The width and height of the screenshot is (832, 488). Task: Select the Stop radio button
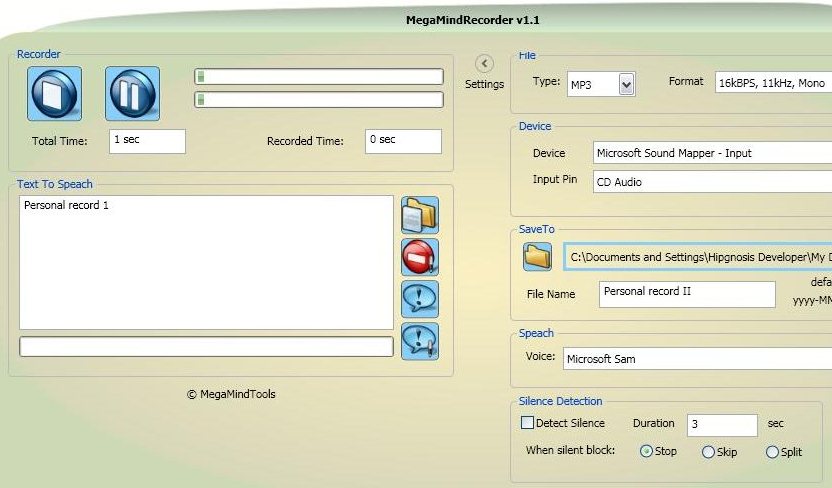coord(646,451)
